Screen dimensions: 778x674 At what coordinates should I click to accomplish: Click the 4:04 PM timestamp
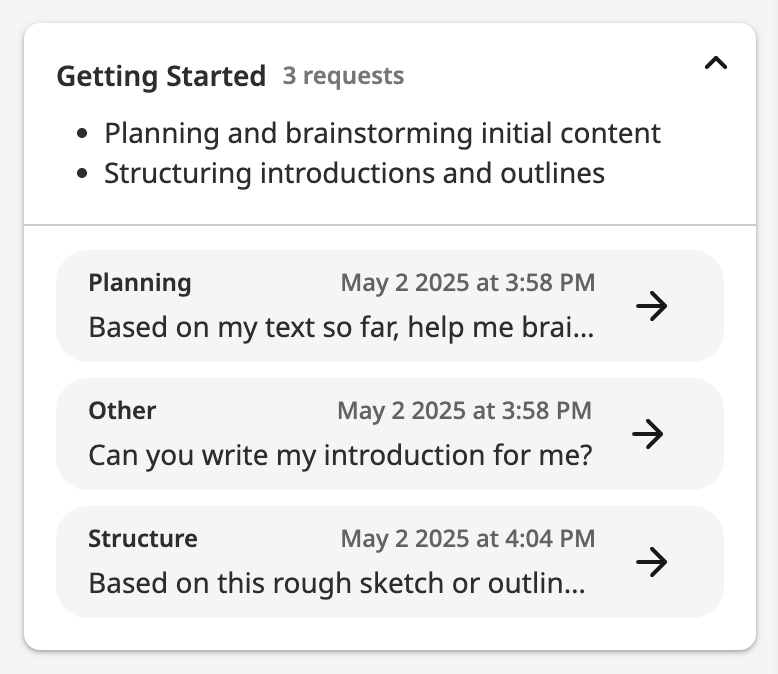tap(468, 539)
